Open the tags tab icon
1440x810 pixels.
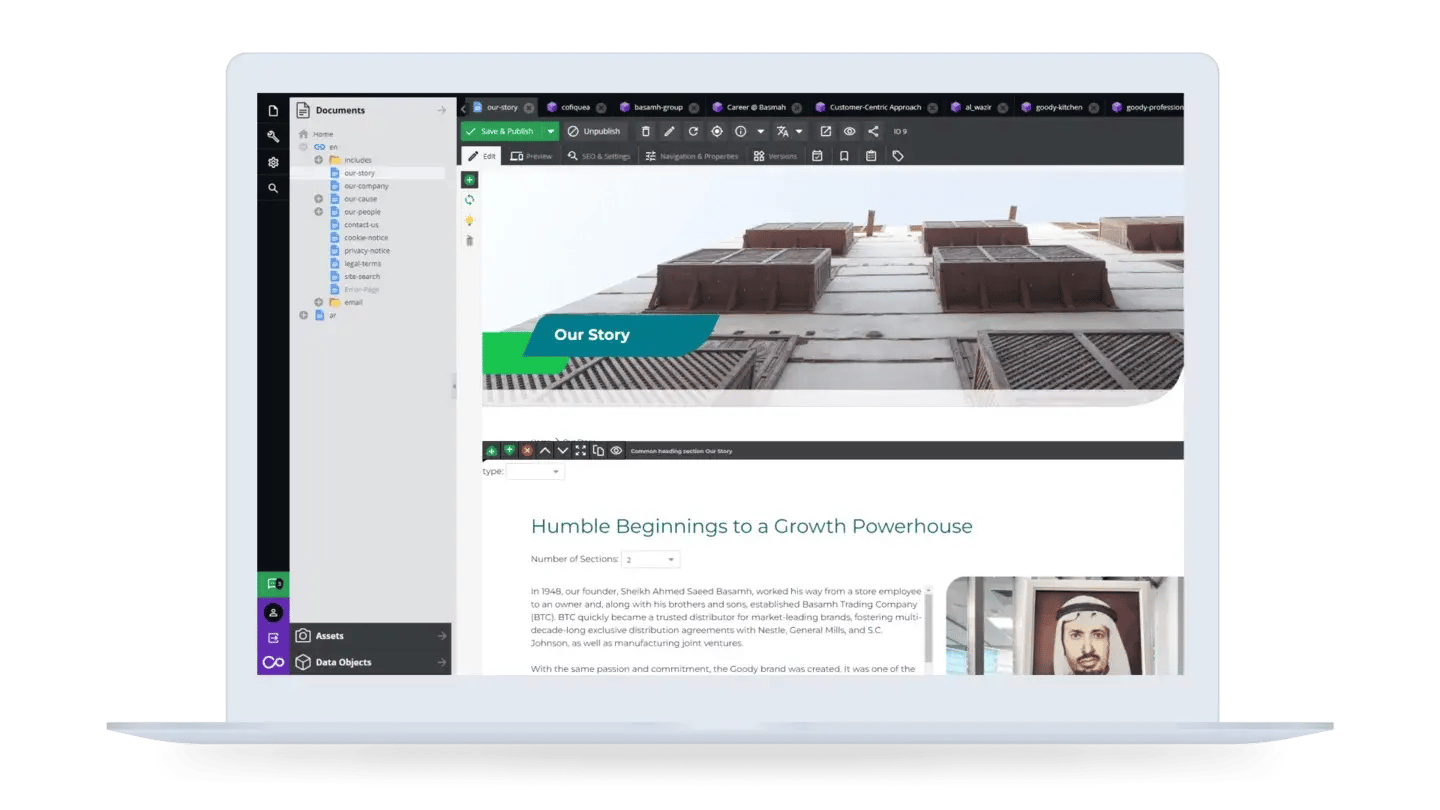(x=898, y=156)
